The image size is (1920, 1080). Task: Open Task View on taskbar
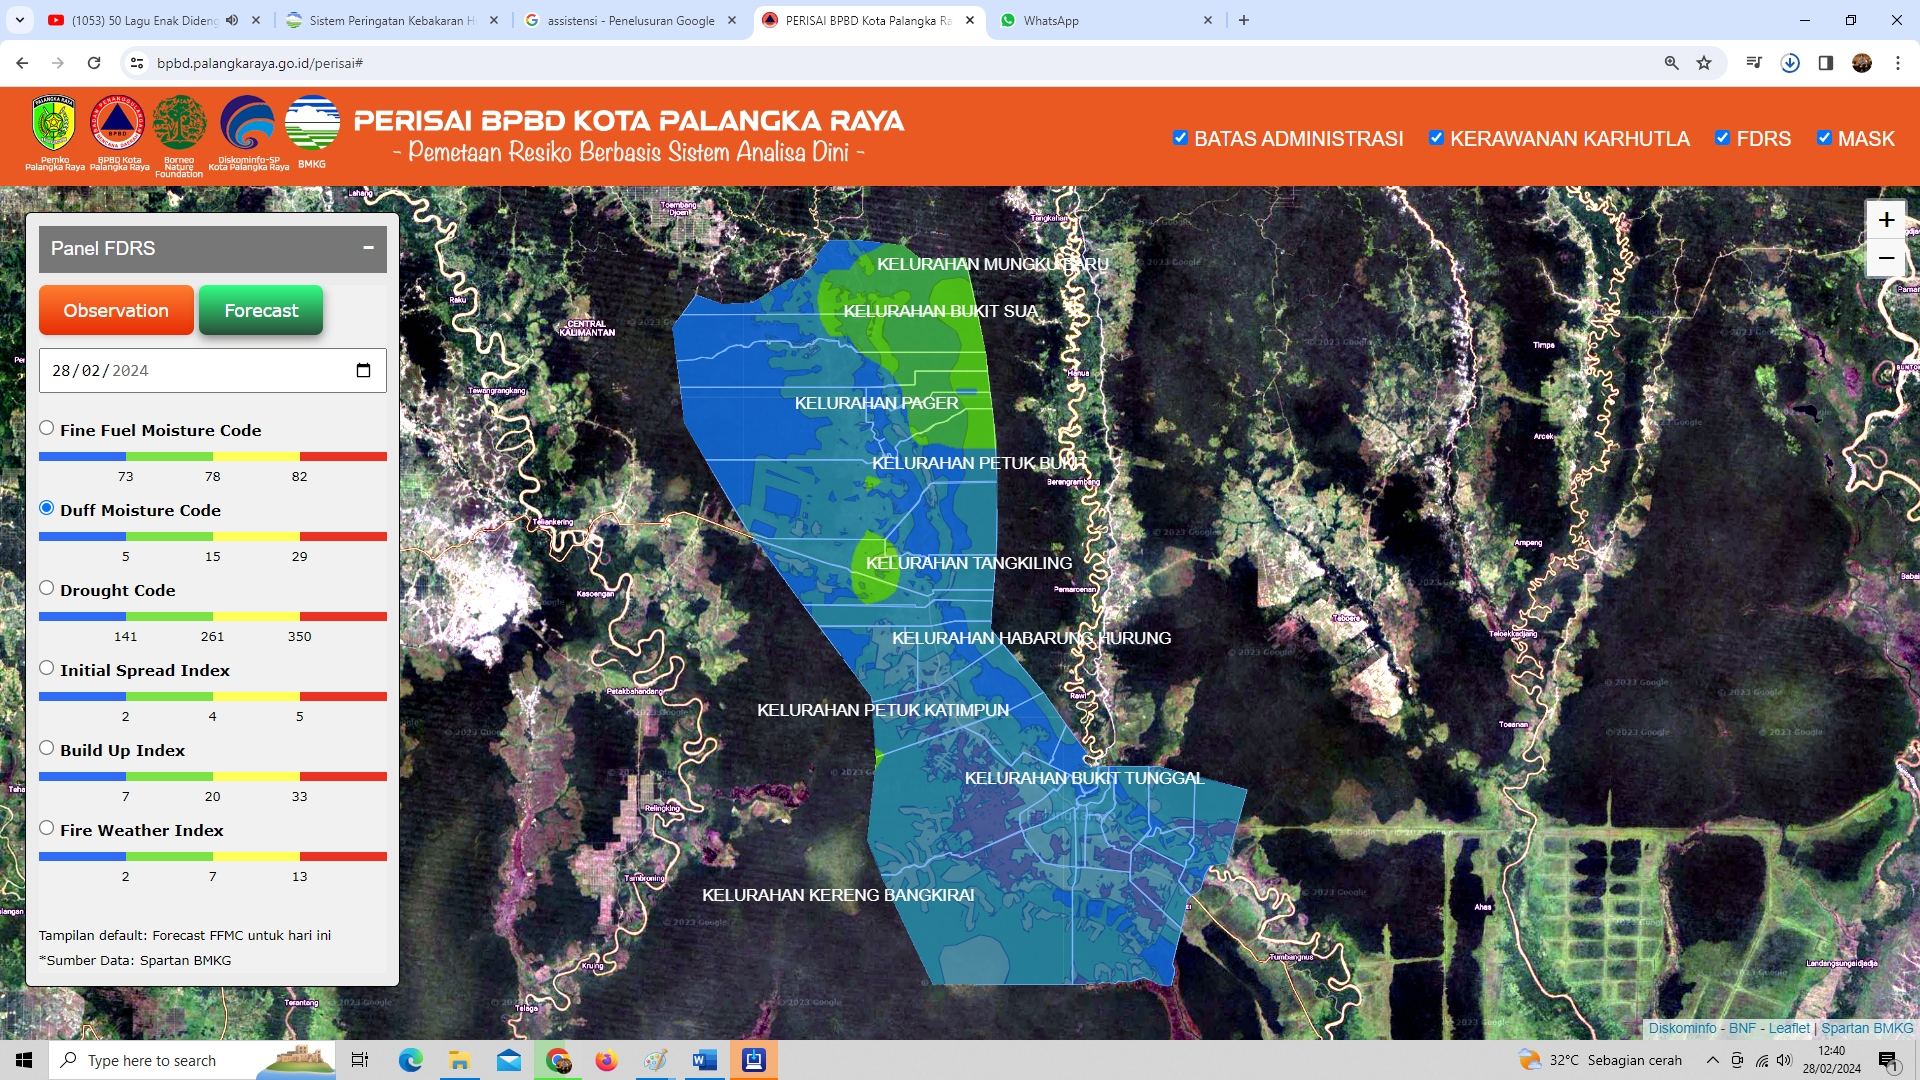[360, 1060]
